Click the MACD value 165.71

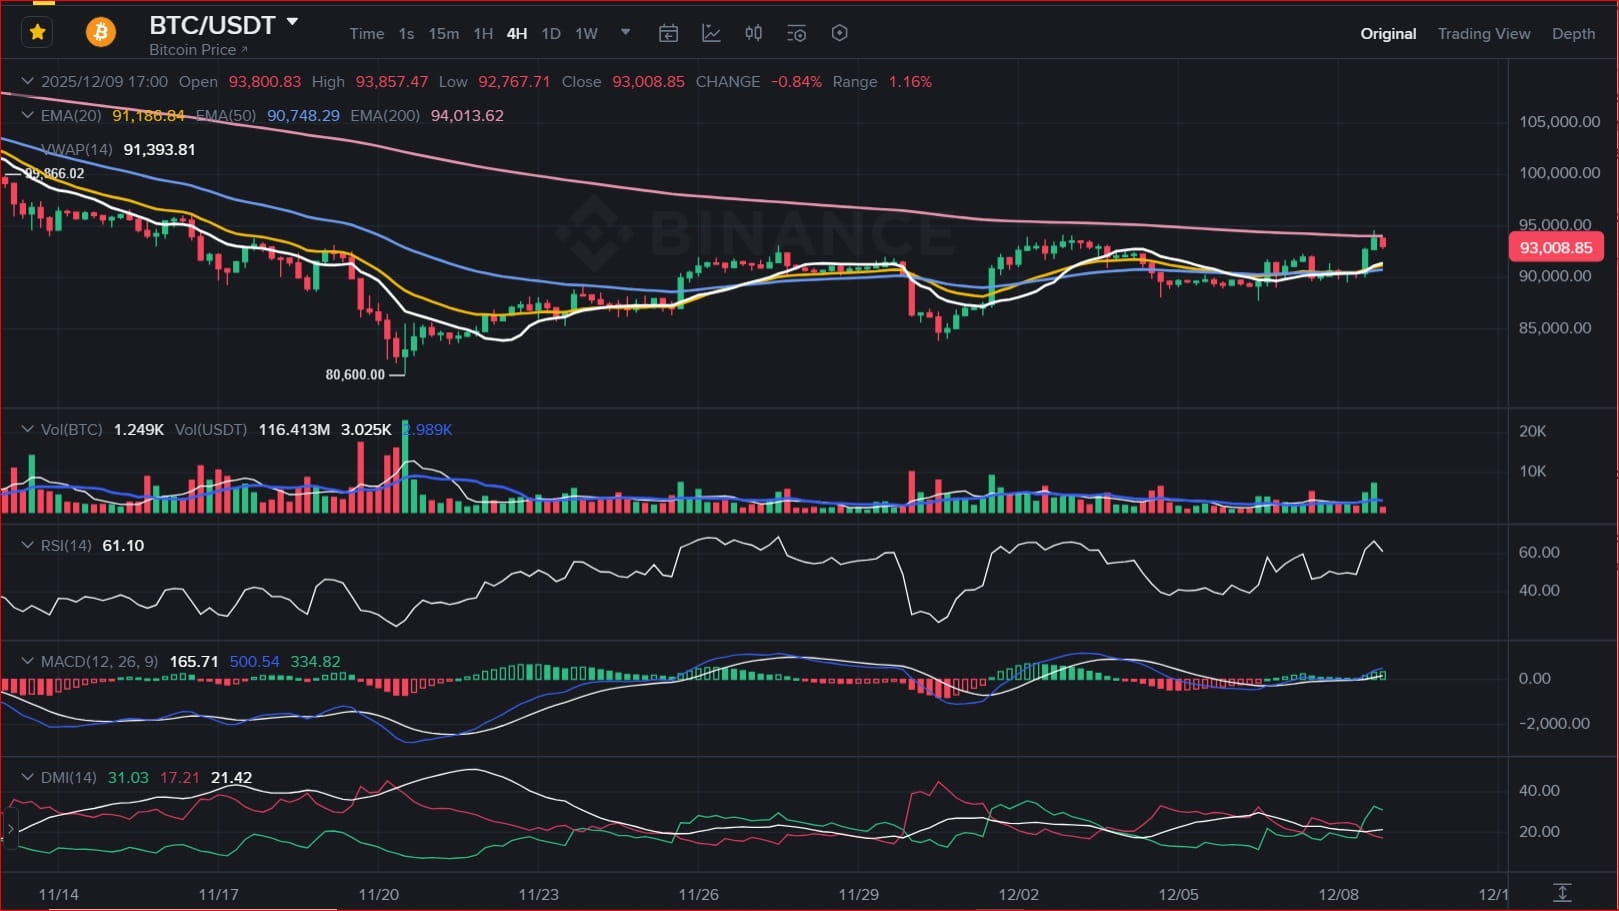pos(194,661)
